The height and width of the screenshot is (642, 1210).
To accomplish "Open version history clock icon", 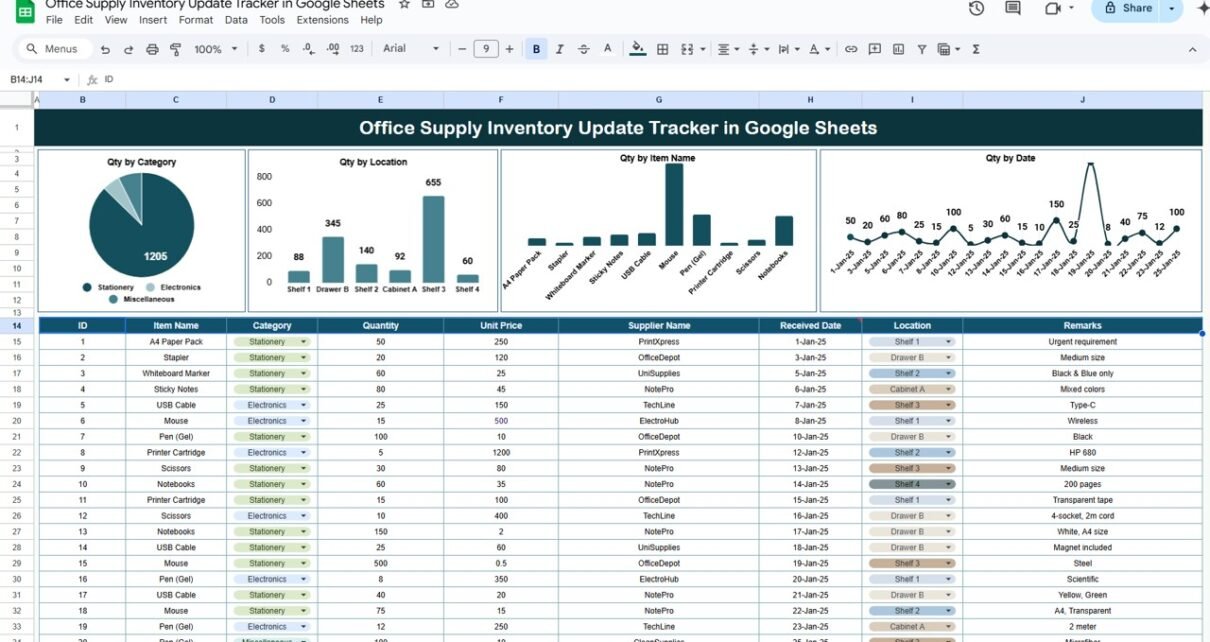I will click(976, 8).
